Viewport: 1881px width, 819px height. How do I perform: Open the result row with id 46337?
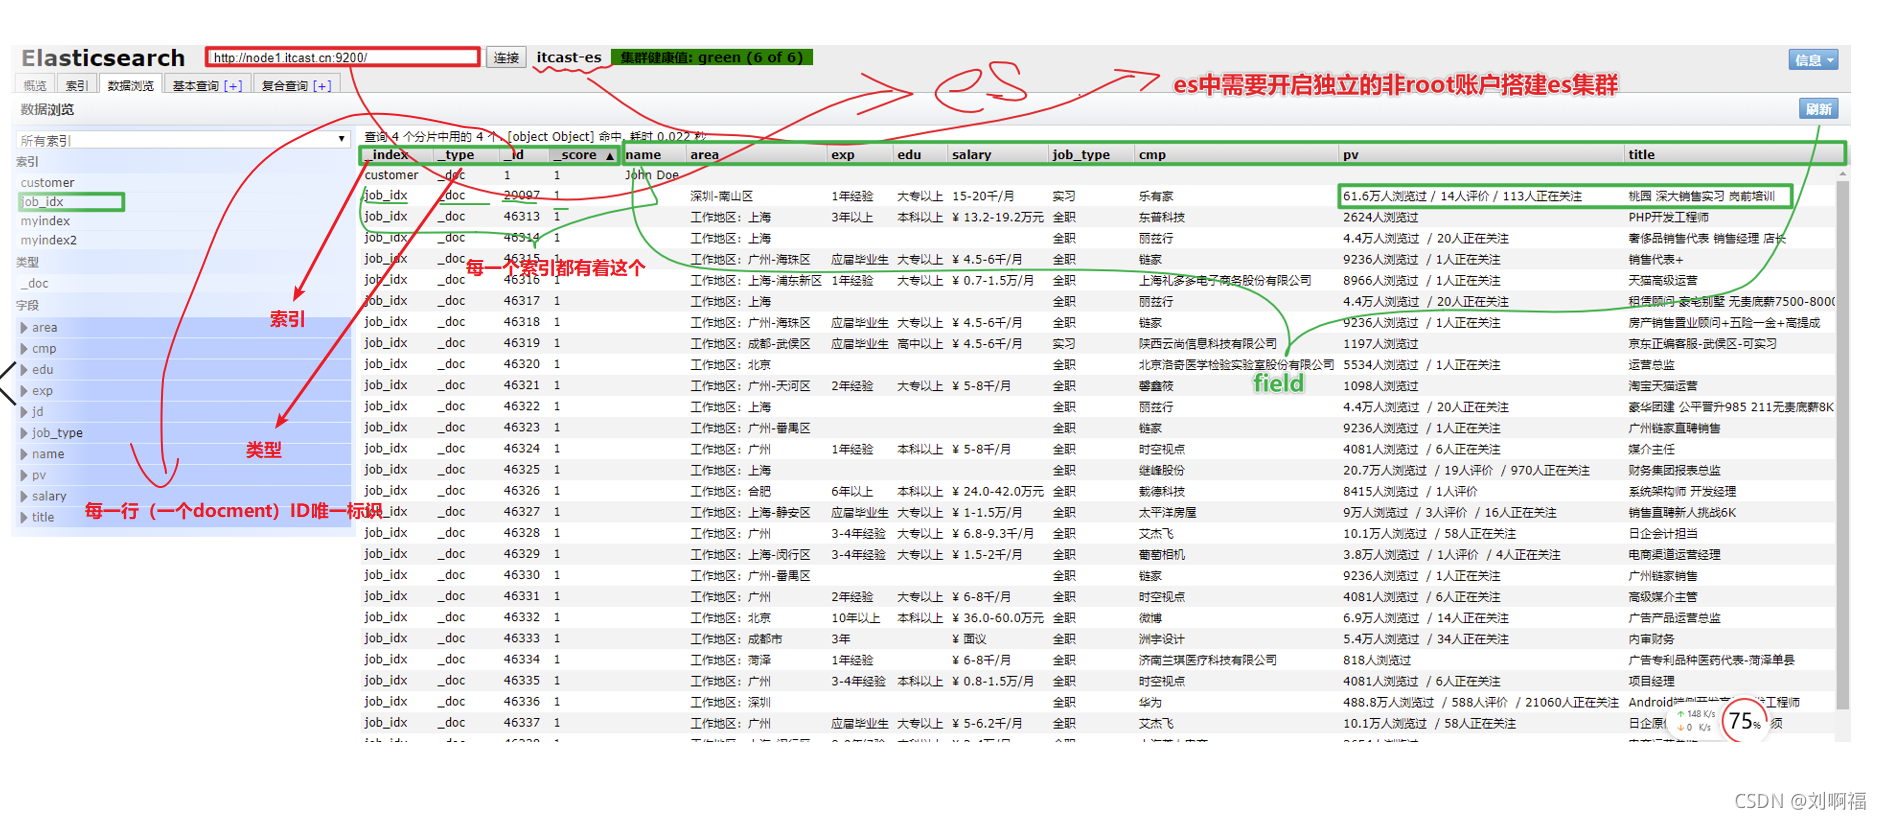coord(1097,723)
